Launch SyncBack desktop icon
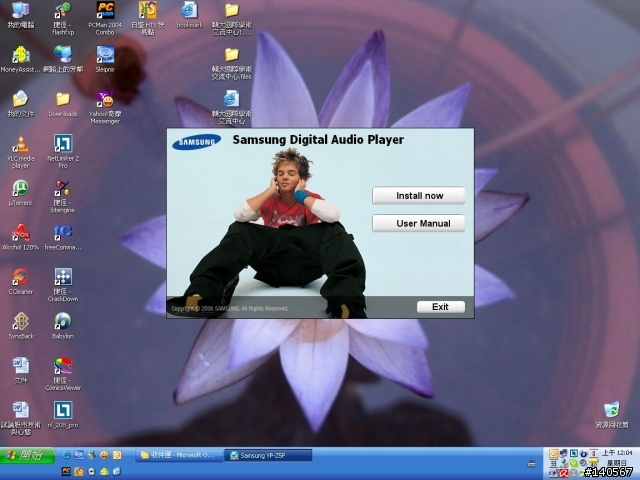Image resolution: width=640 pixels, height=480 pixels. coord(20,326)
